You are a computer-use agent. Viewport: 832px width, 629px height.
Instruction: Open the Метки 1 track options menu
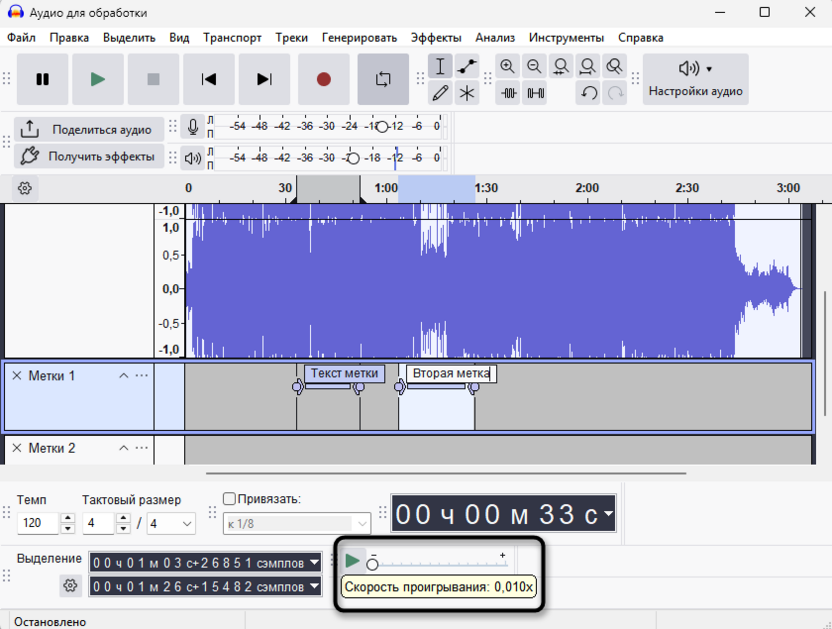(142, 375)
